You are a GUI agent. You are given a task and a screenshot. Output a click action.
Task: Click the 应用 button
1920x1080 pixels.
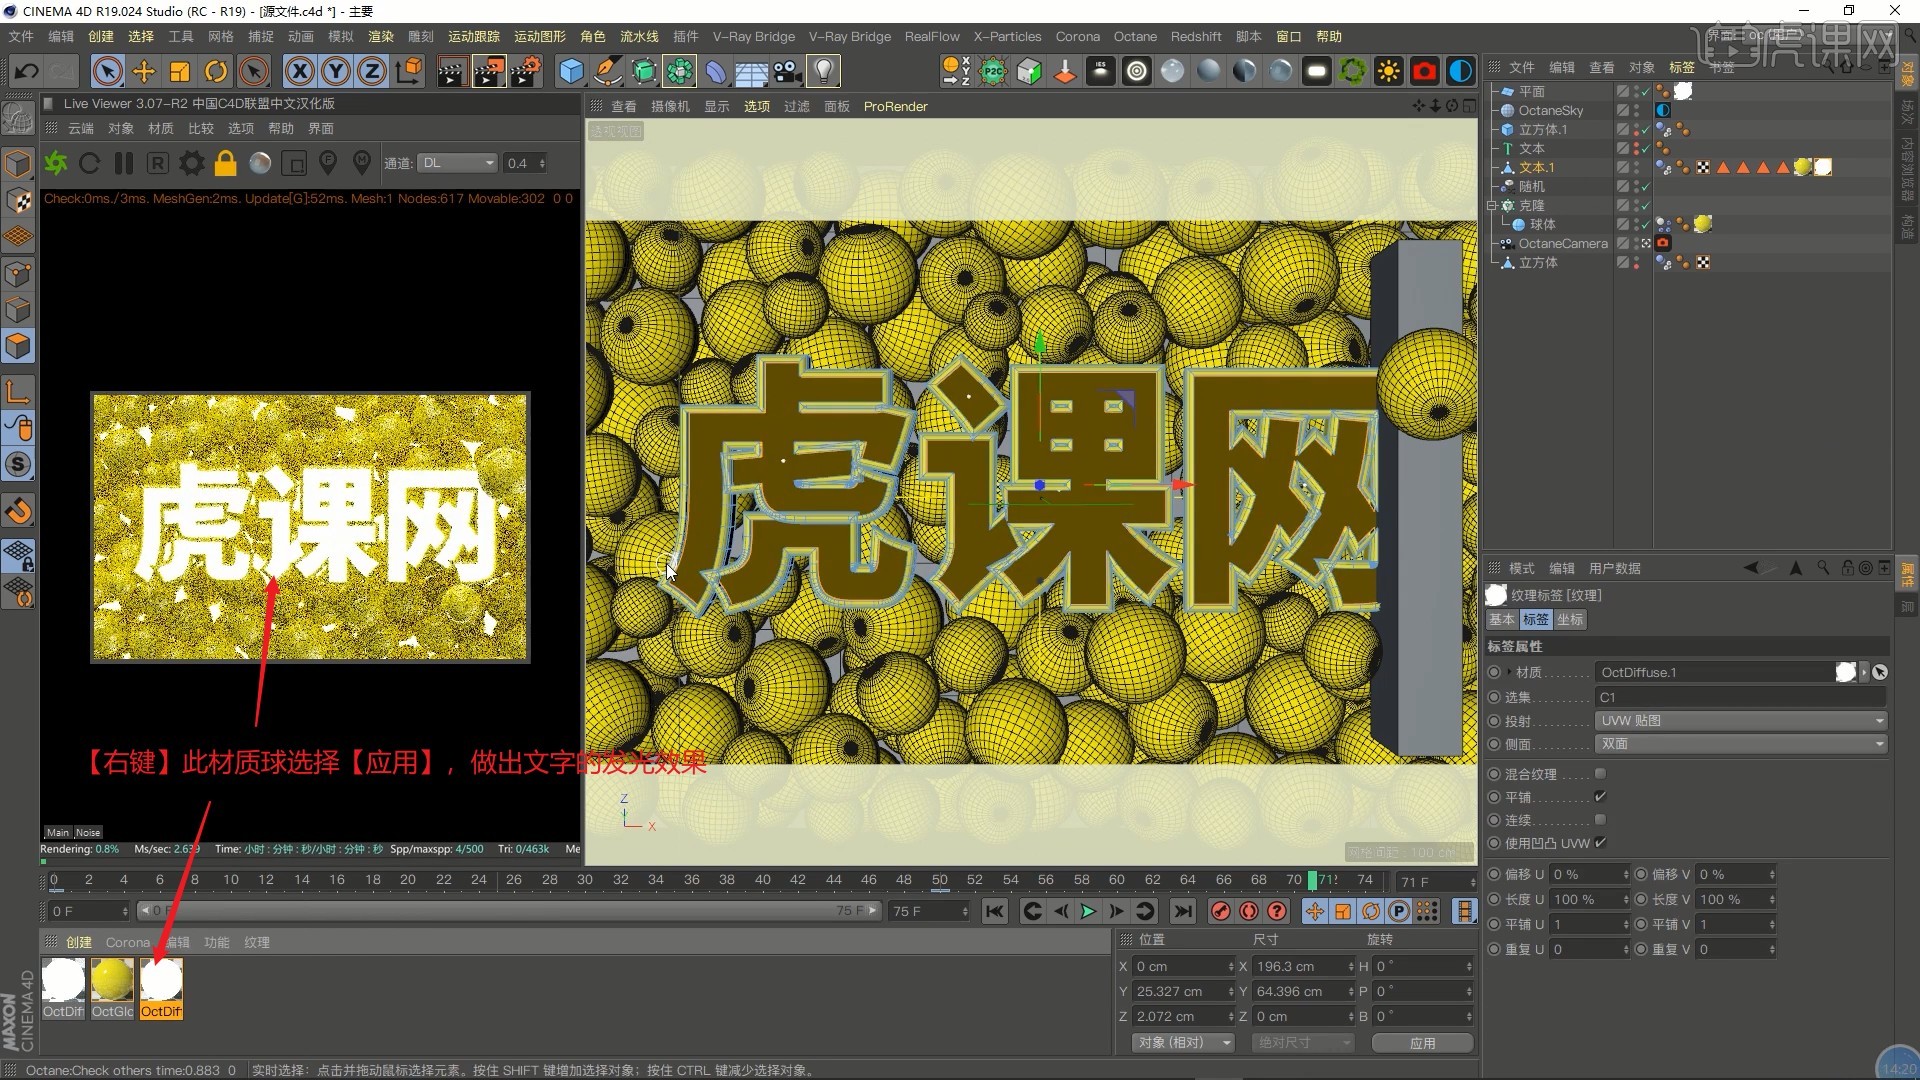pos(1422,1043)
